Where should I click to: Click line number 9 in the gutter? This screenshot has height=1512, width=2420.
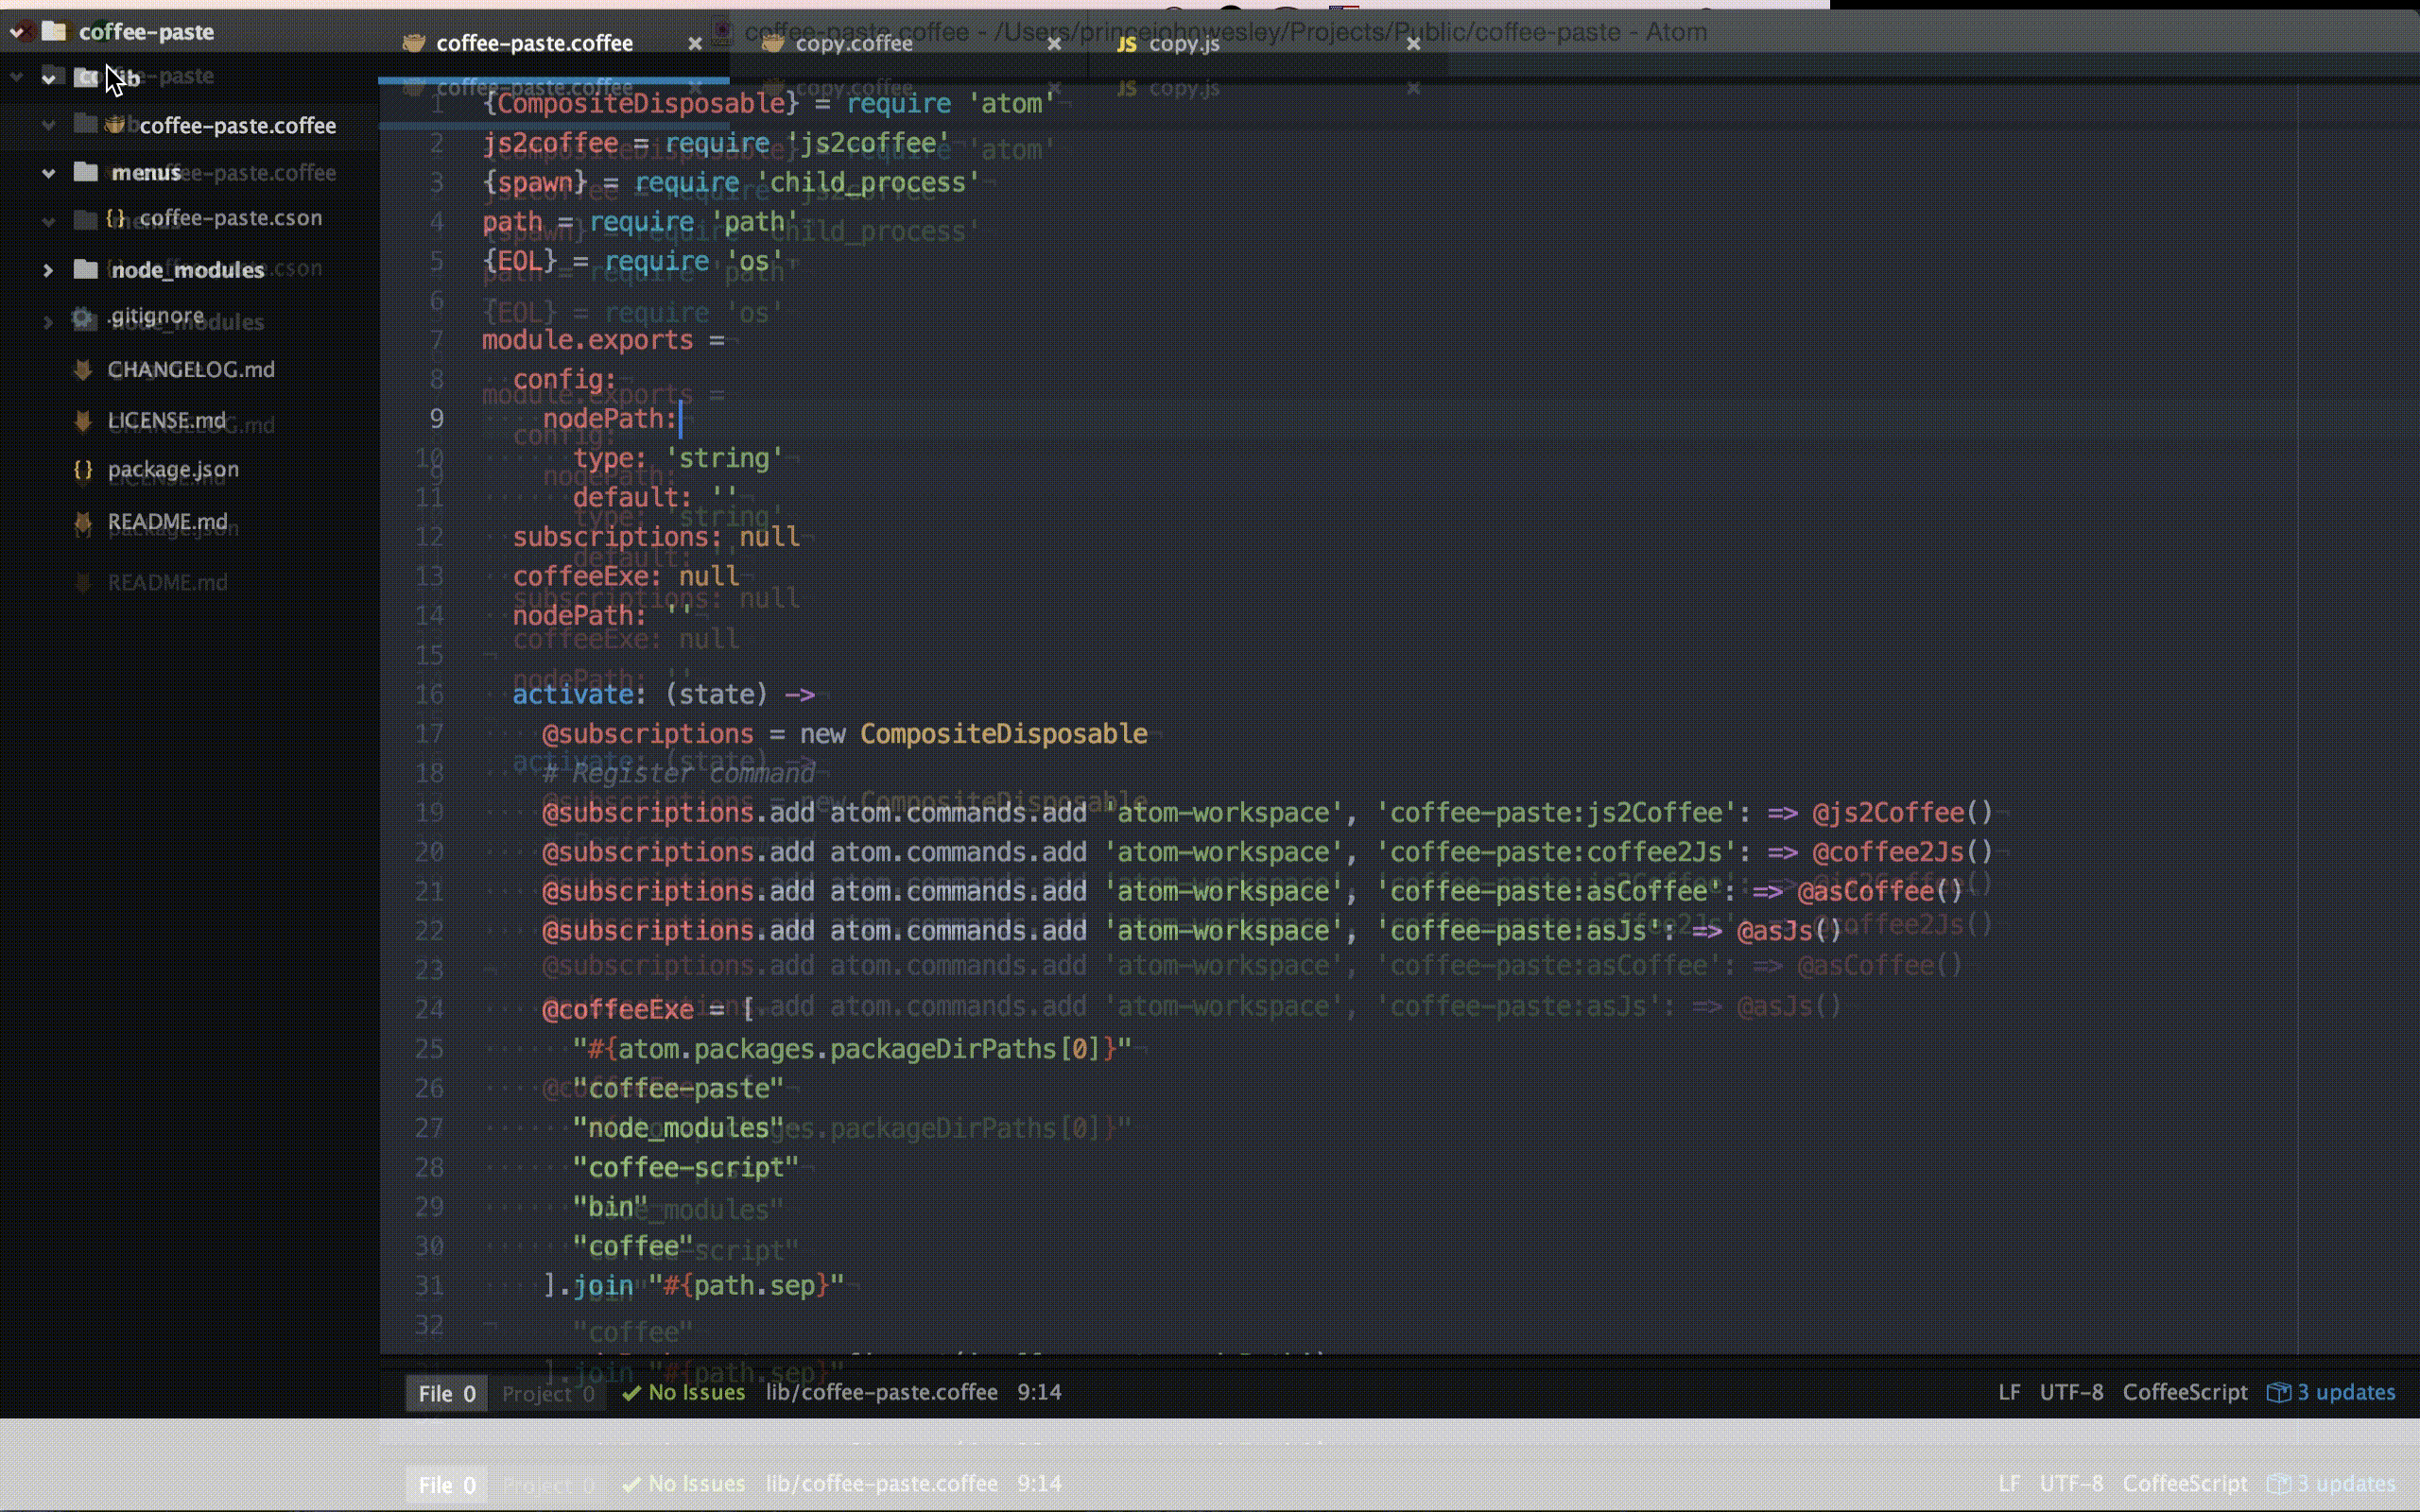(x=437, y=418)
